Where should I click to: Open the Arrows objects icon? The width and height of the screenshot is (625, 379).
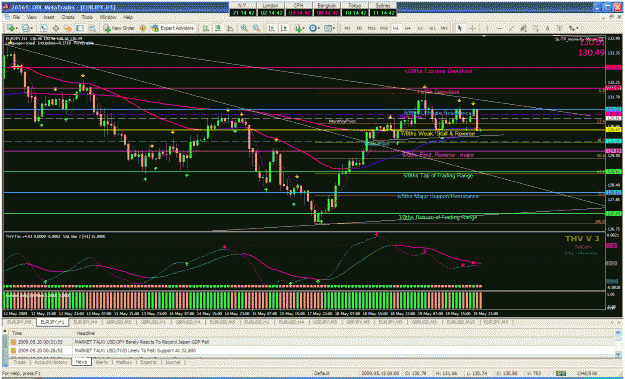point(572,28)
